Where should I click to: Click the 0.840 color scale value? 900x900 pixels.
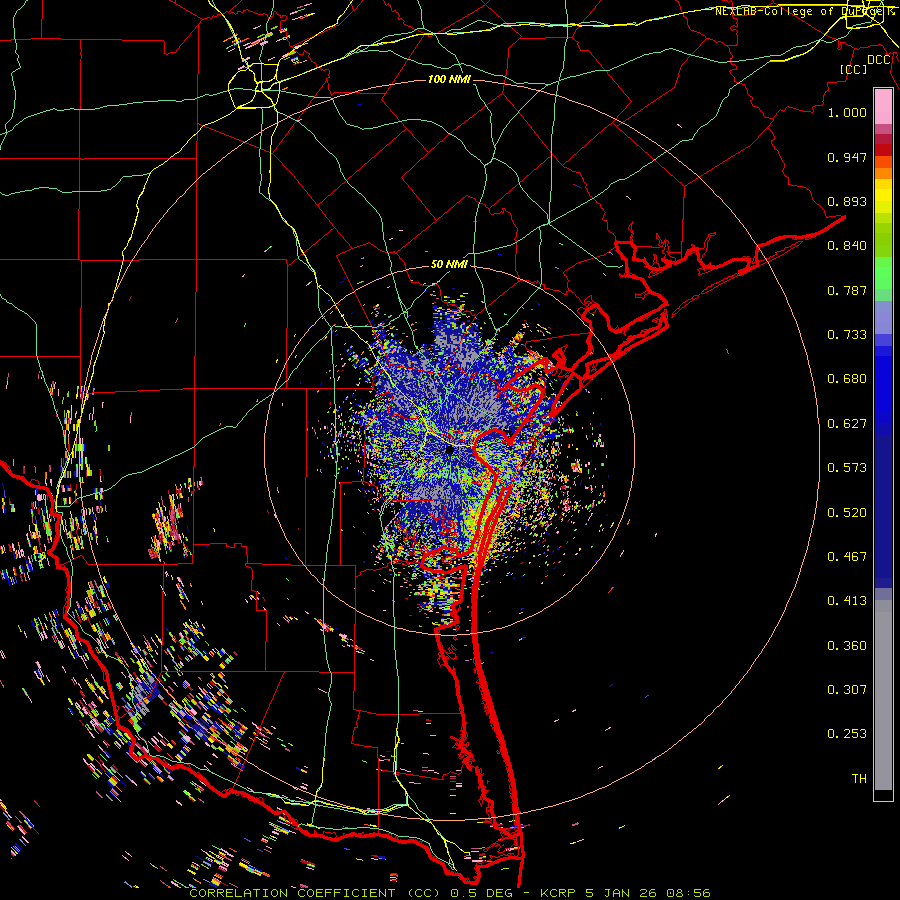pos(847,246)
